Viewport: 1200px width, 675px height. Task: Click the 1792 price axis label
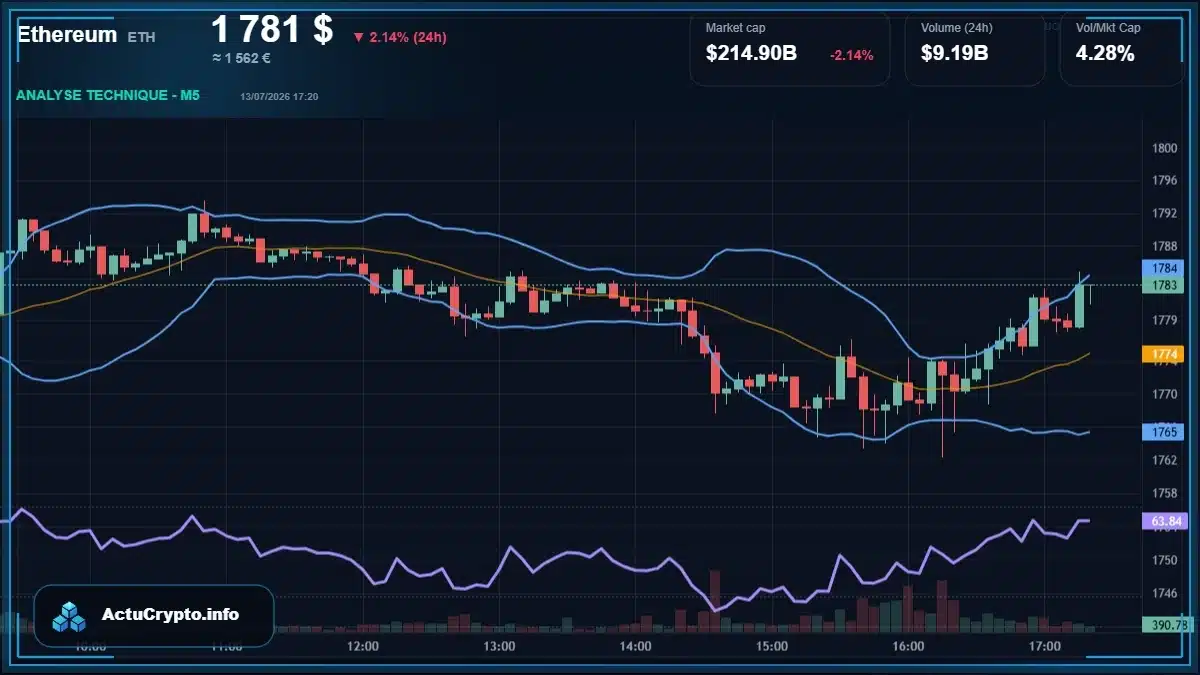pyautogui.click(x=1165, y=213)
